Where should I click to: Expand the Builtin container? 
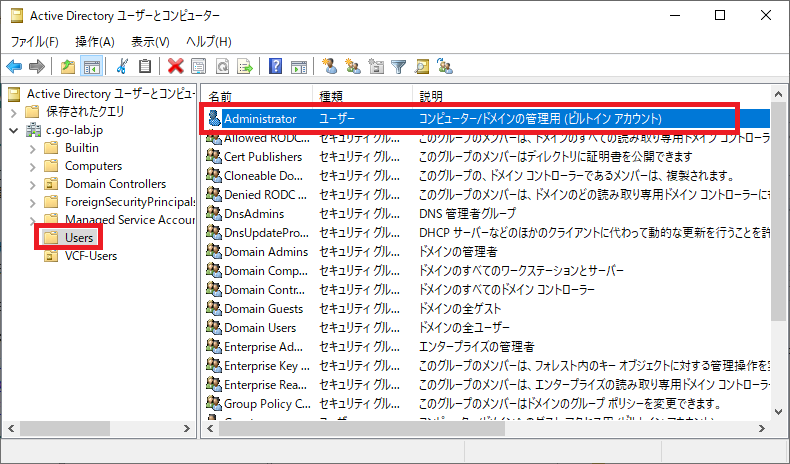coord(33,149)
